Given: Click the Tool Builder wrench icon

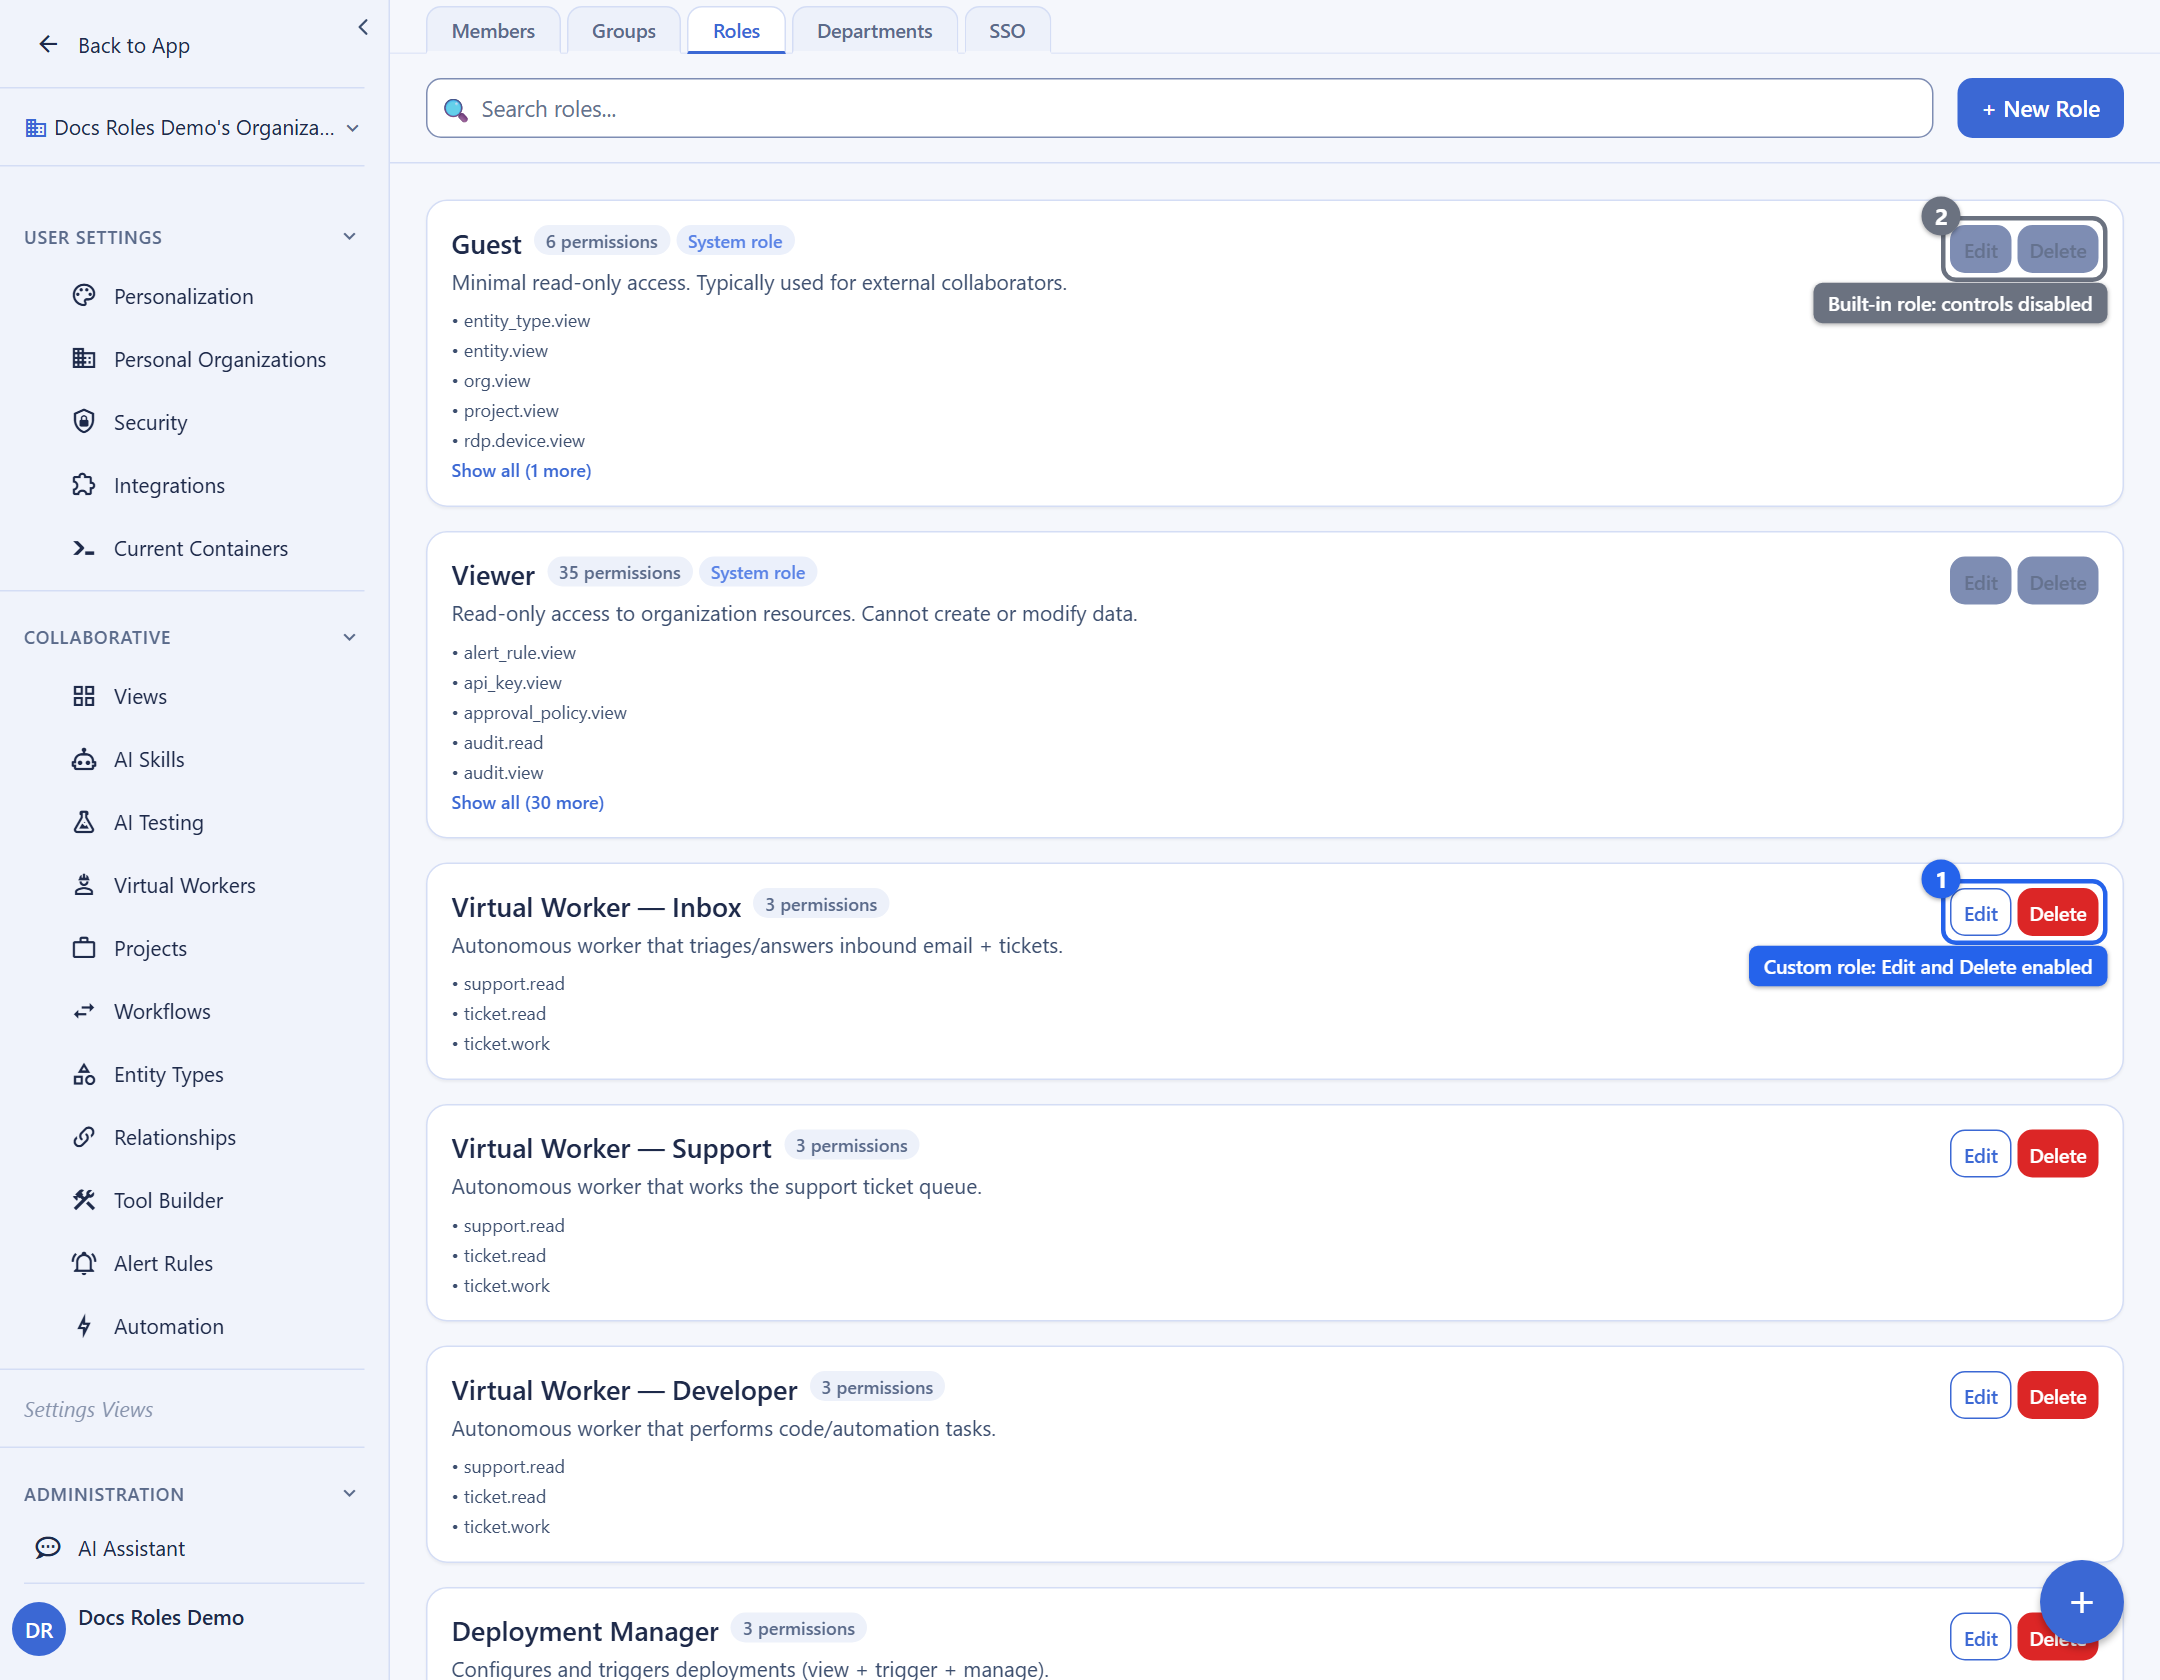Looking at the screenshot, I should coord(84,1200).
